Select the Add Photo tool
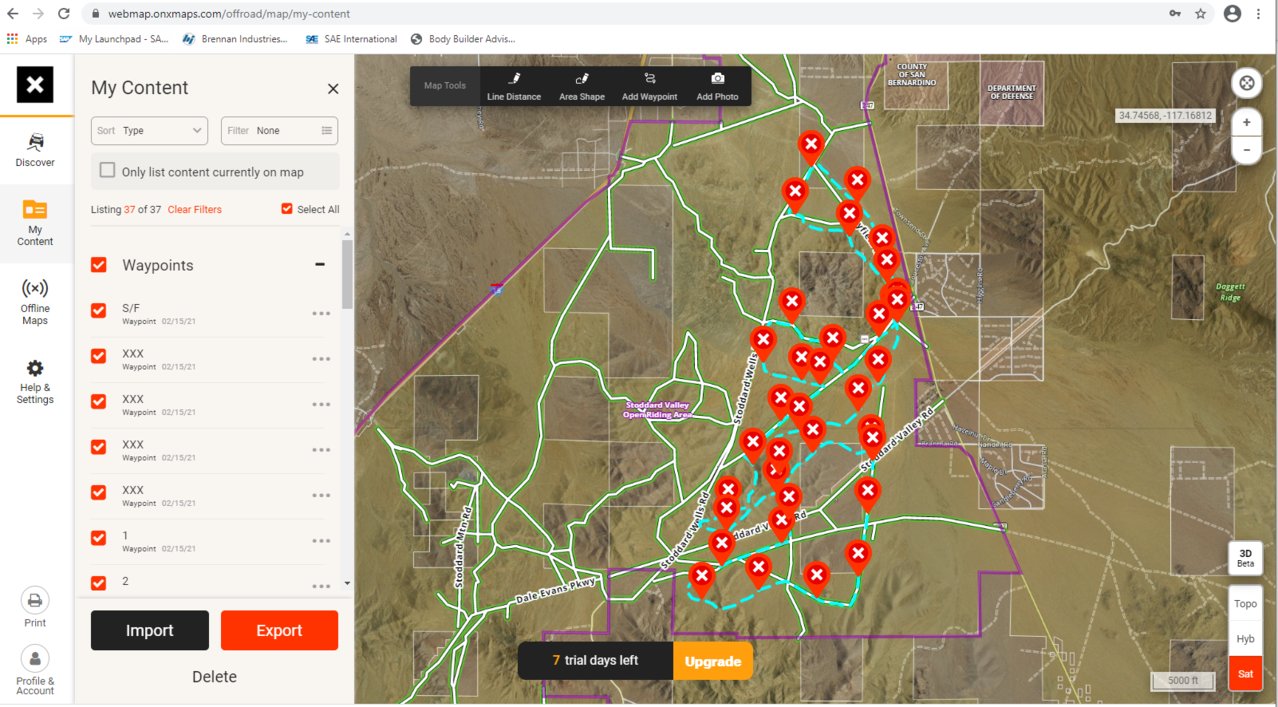 [717, 86]
